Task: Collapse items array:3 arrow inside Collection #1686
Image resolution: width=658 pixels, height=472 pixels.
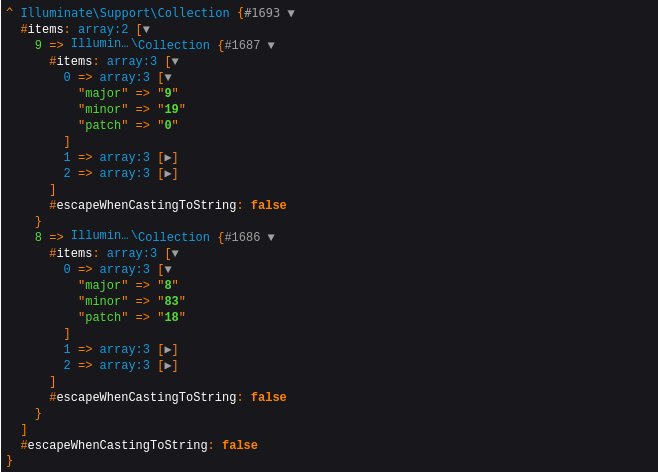Action: point(175,254)
